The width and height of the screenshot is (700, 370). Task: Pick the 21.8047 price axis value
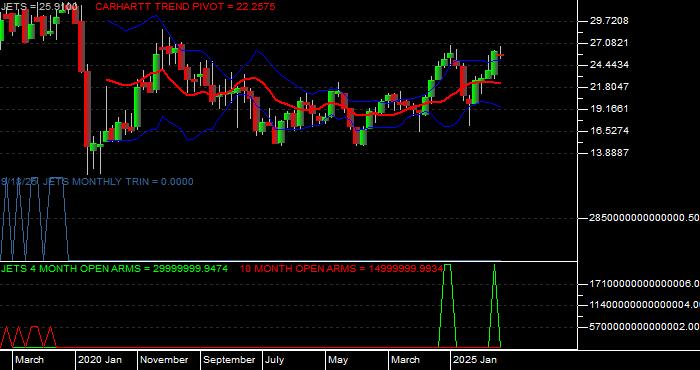609,87
